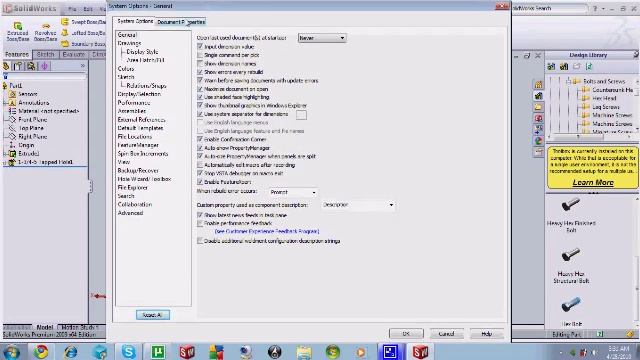Click Add to Library icon in Design Library
This screenshot has width=640, height=360.
point(551,66)
